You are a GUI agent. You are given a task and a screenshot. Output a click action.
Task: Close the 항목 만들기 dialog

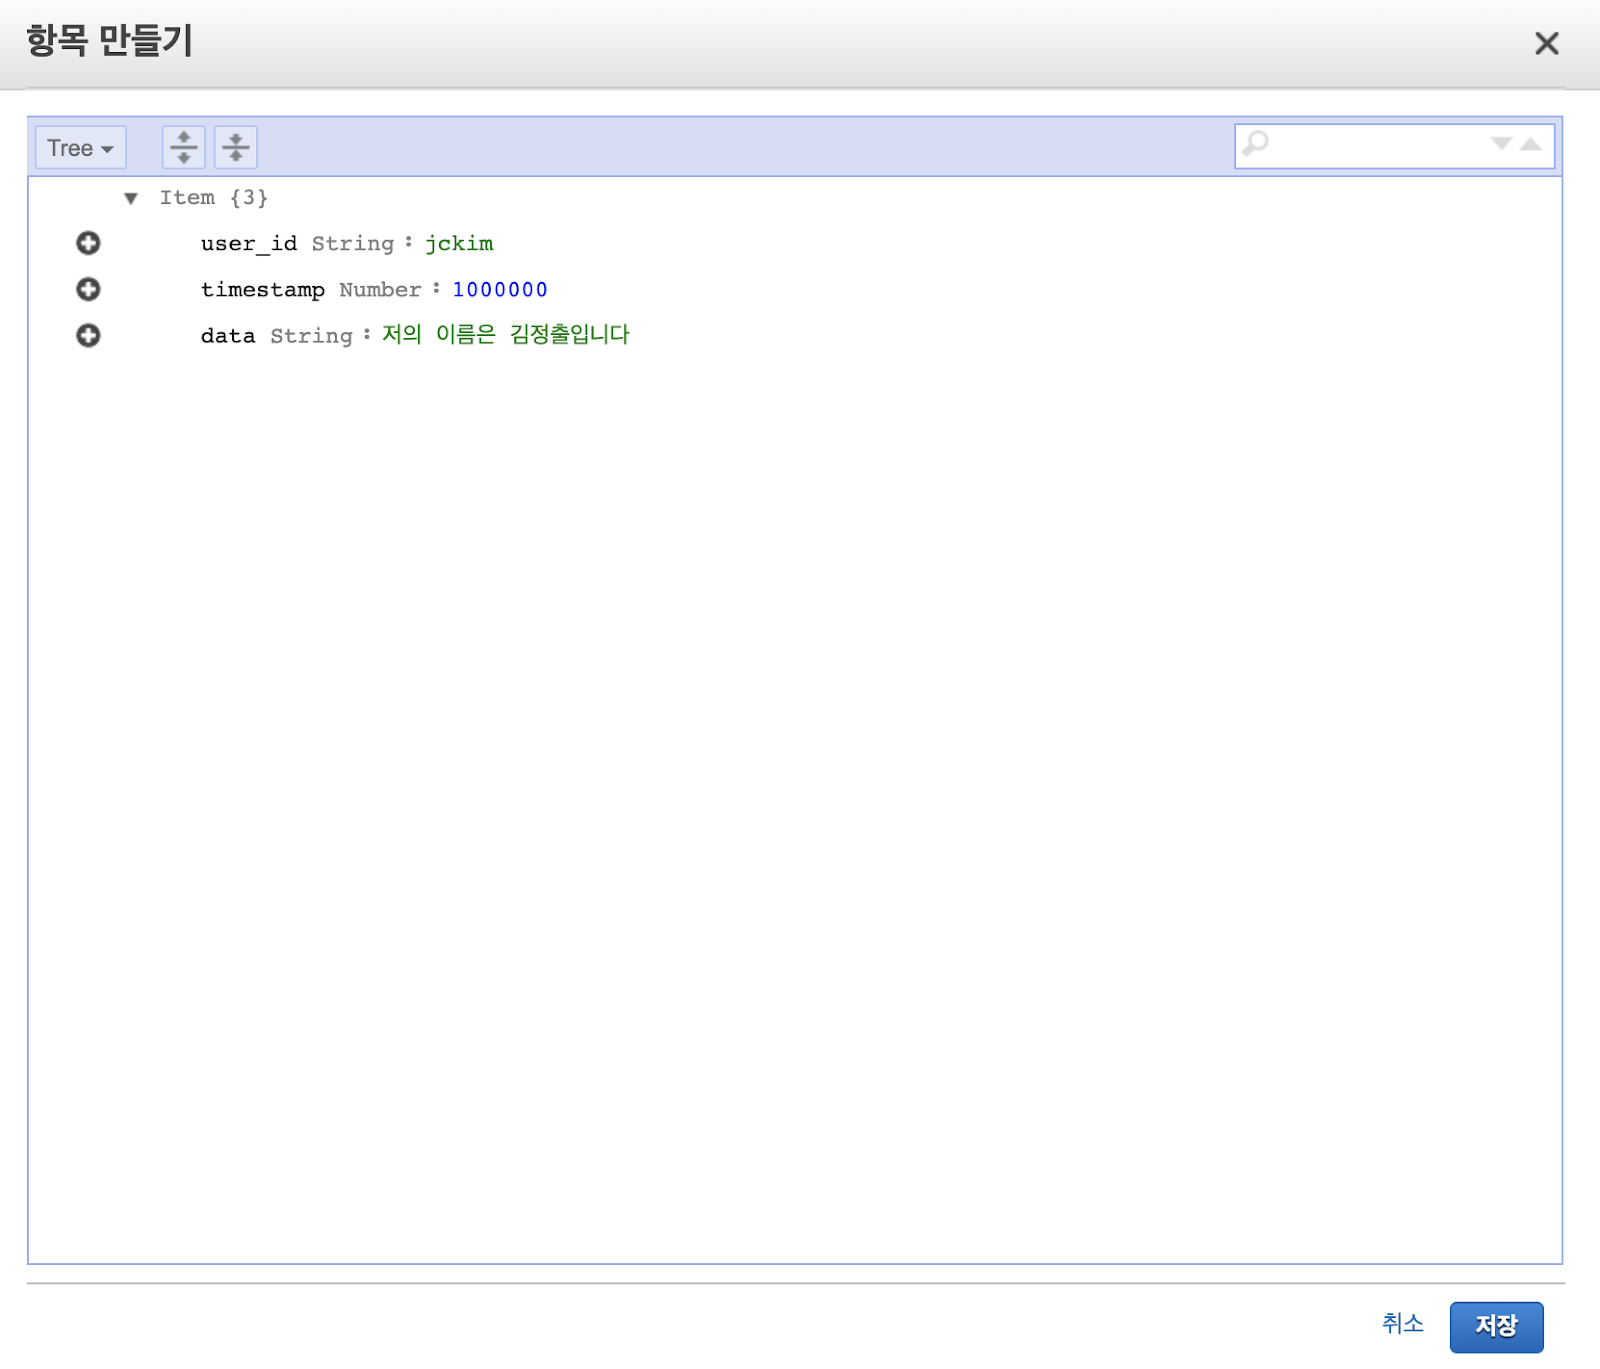coord(1546,43)
